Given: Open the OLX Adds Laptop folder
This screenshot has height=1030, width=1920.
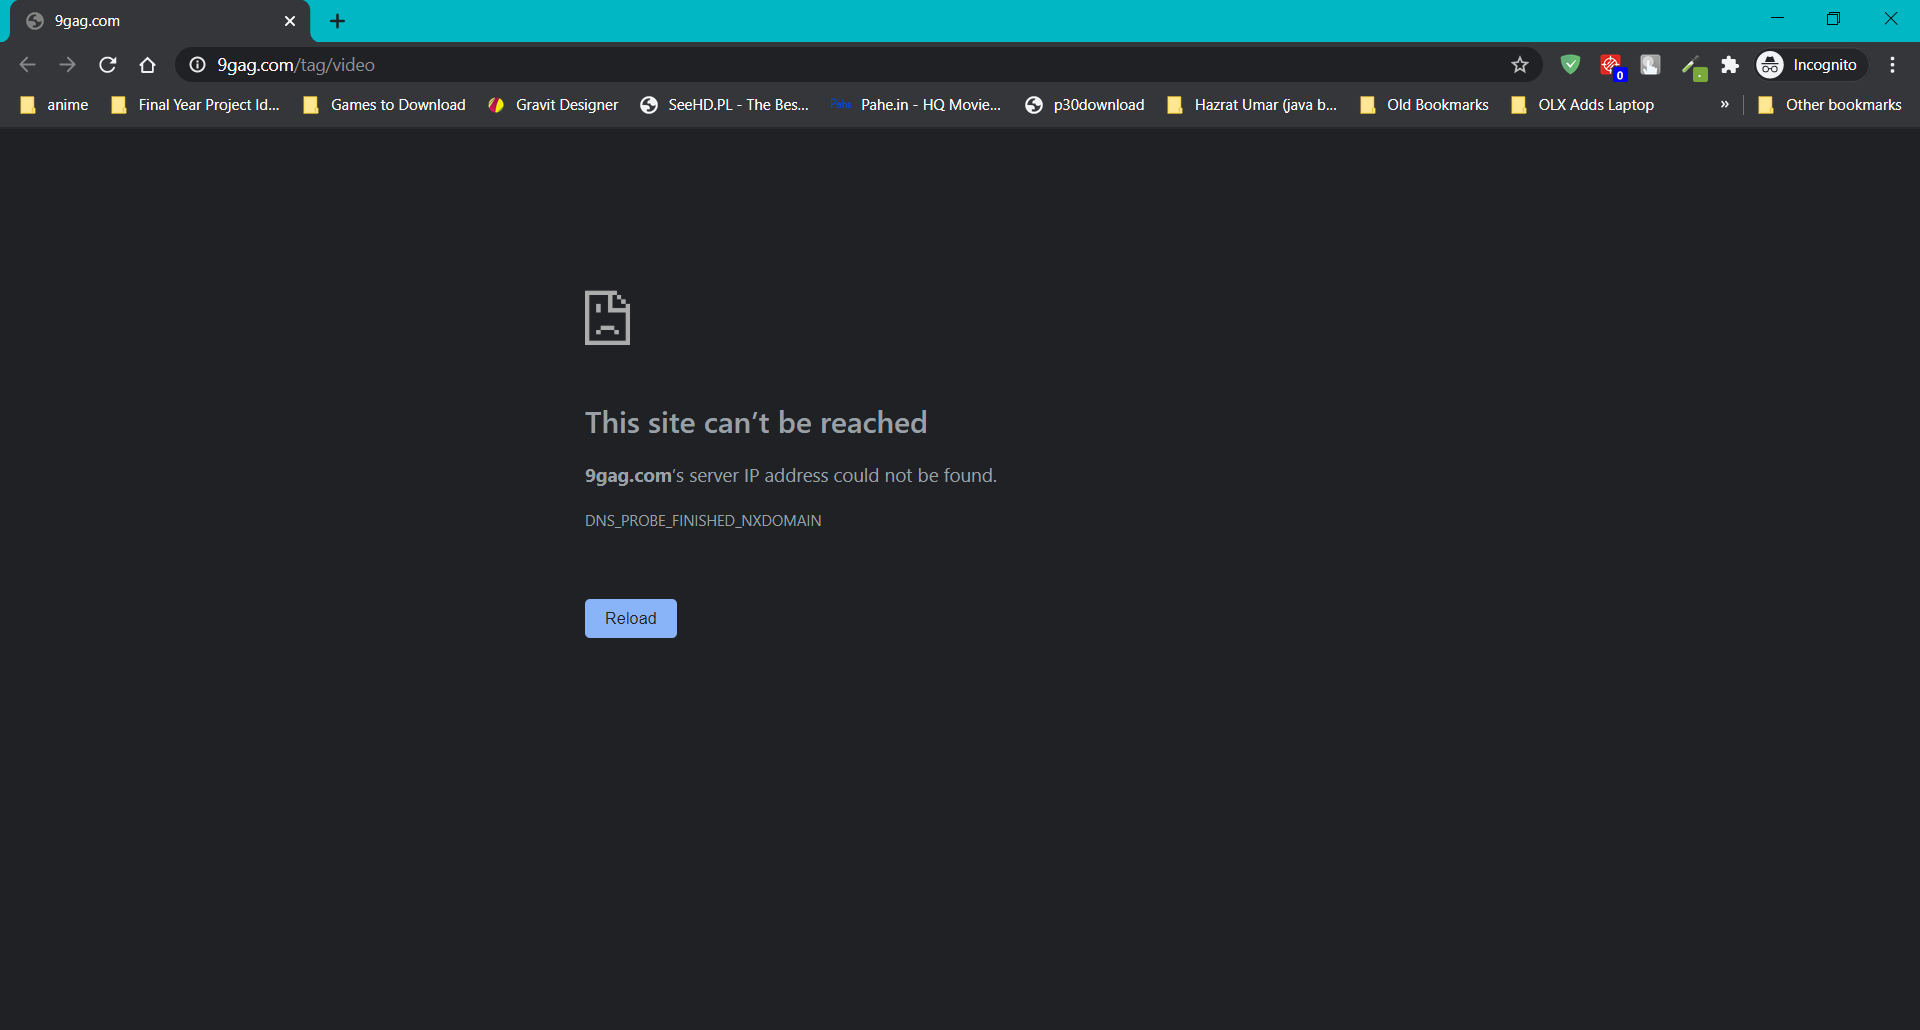Looking at the screenshot, I should [1583, 105].
